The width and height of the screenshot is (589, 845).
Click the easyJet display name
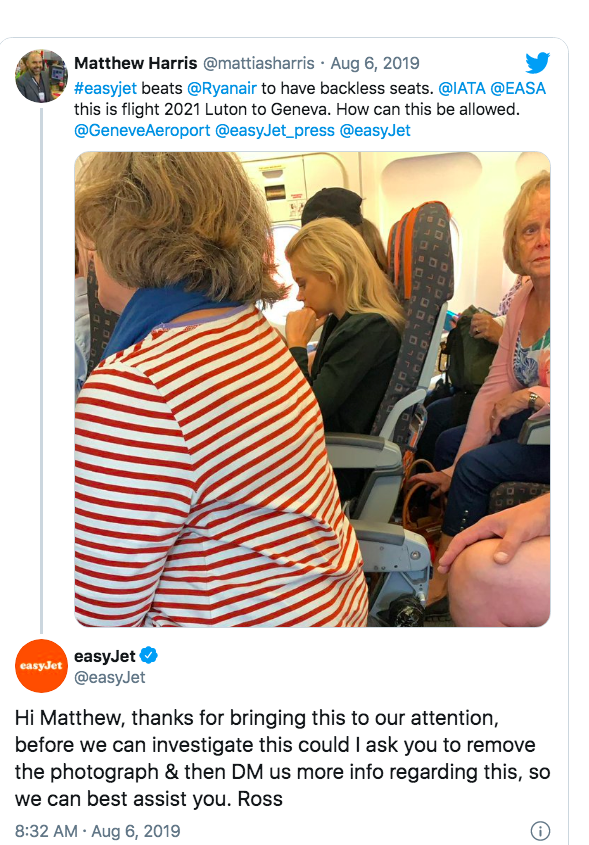pyautogui.click(x=105, y=656)
